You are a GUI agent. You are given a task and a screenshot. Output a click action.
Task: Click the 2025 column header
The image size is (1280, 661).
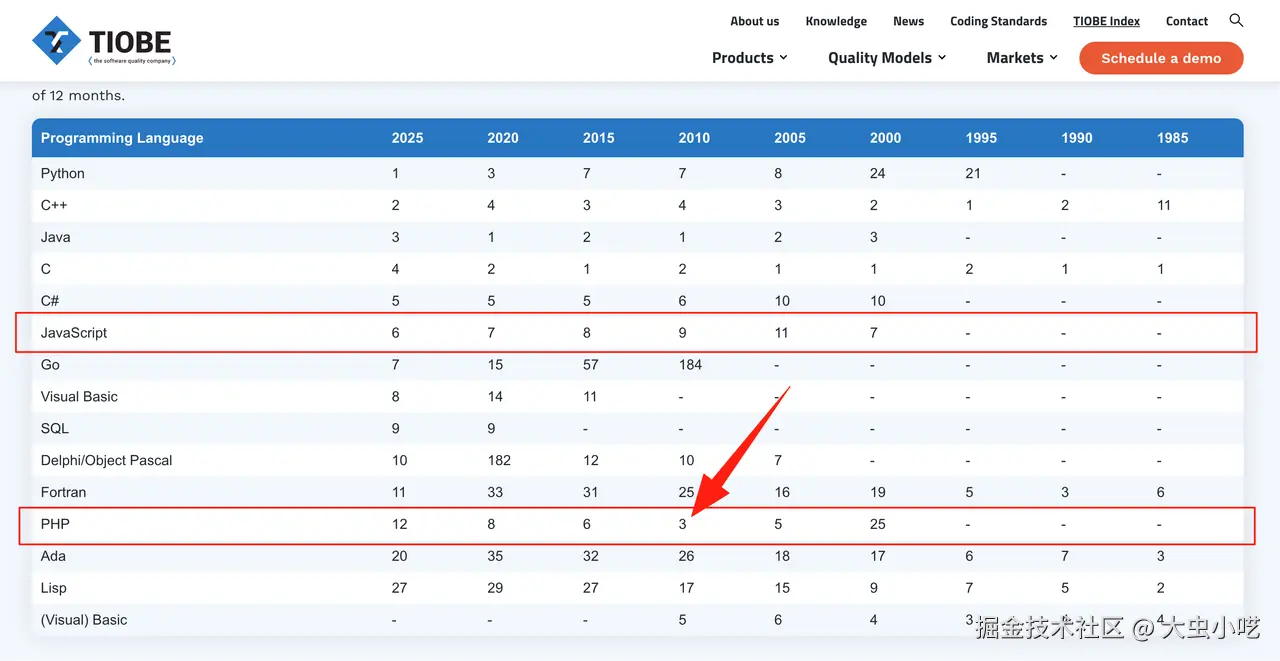click(x=407, y=138)
